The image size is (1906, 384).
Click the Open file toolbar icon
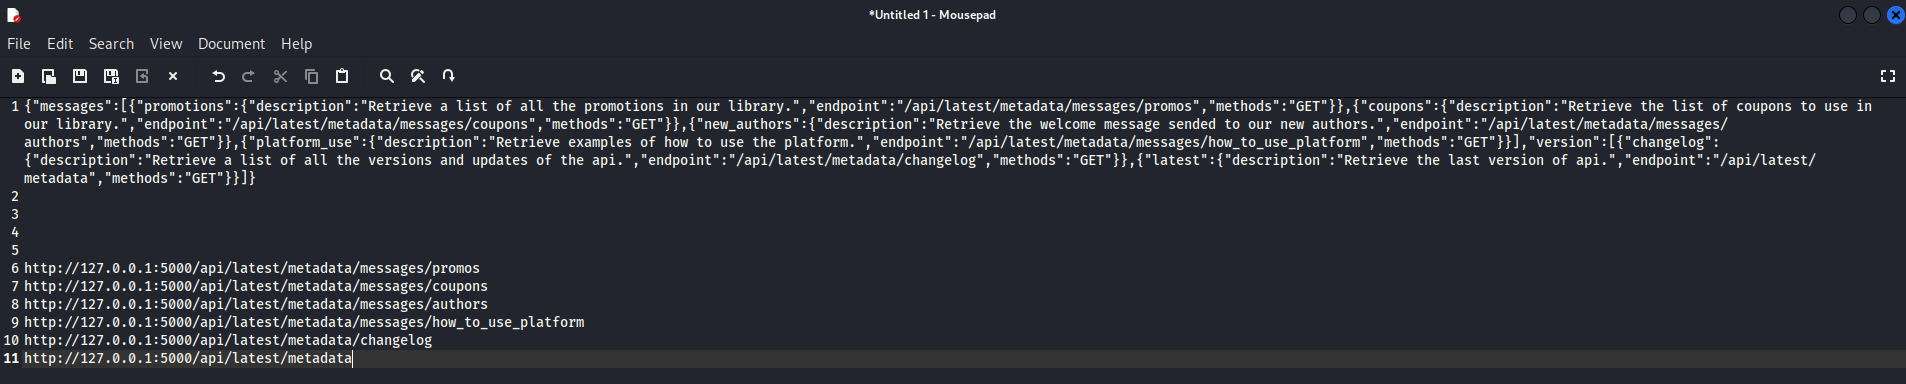click(x=49, y=76)
